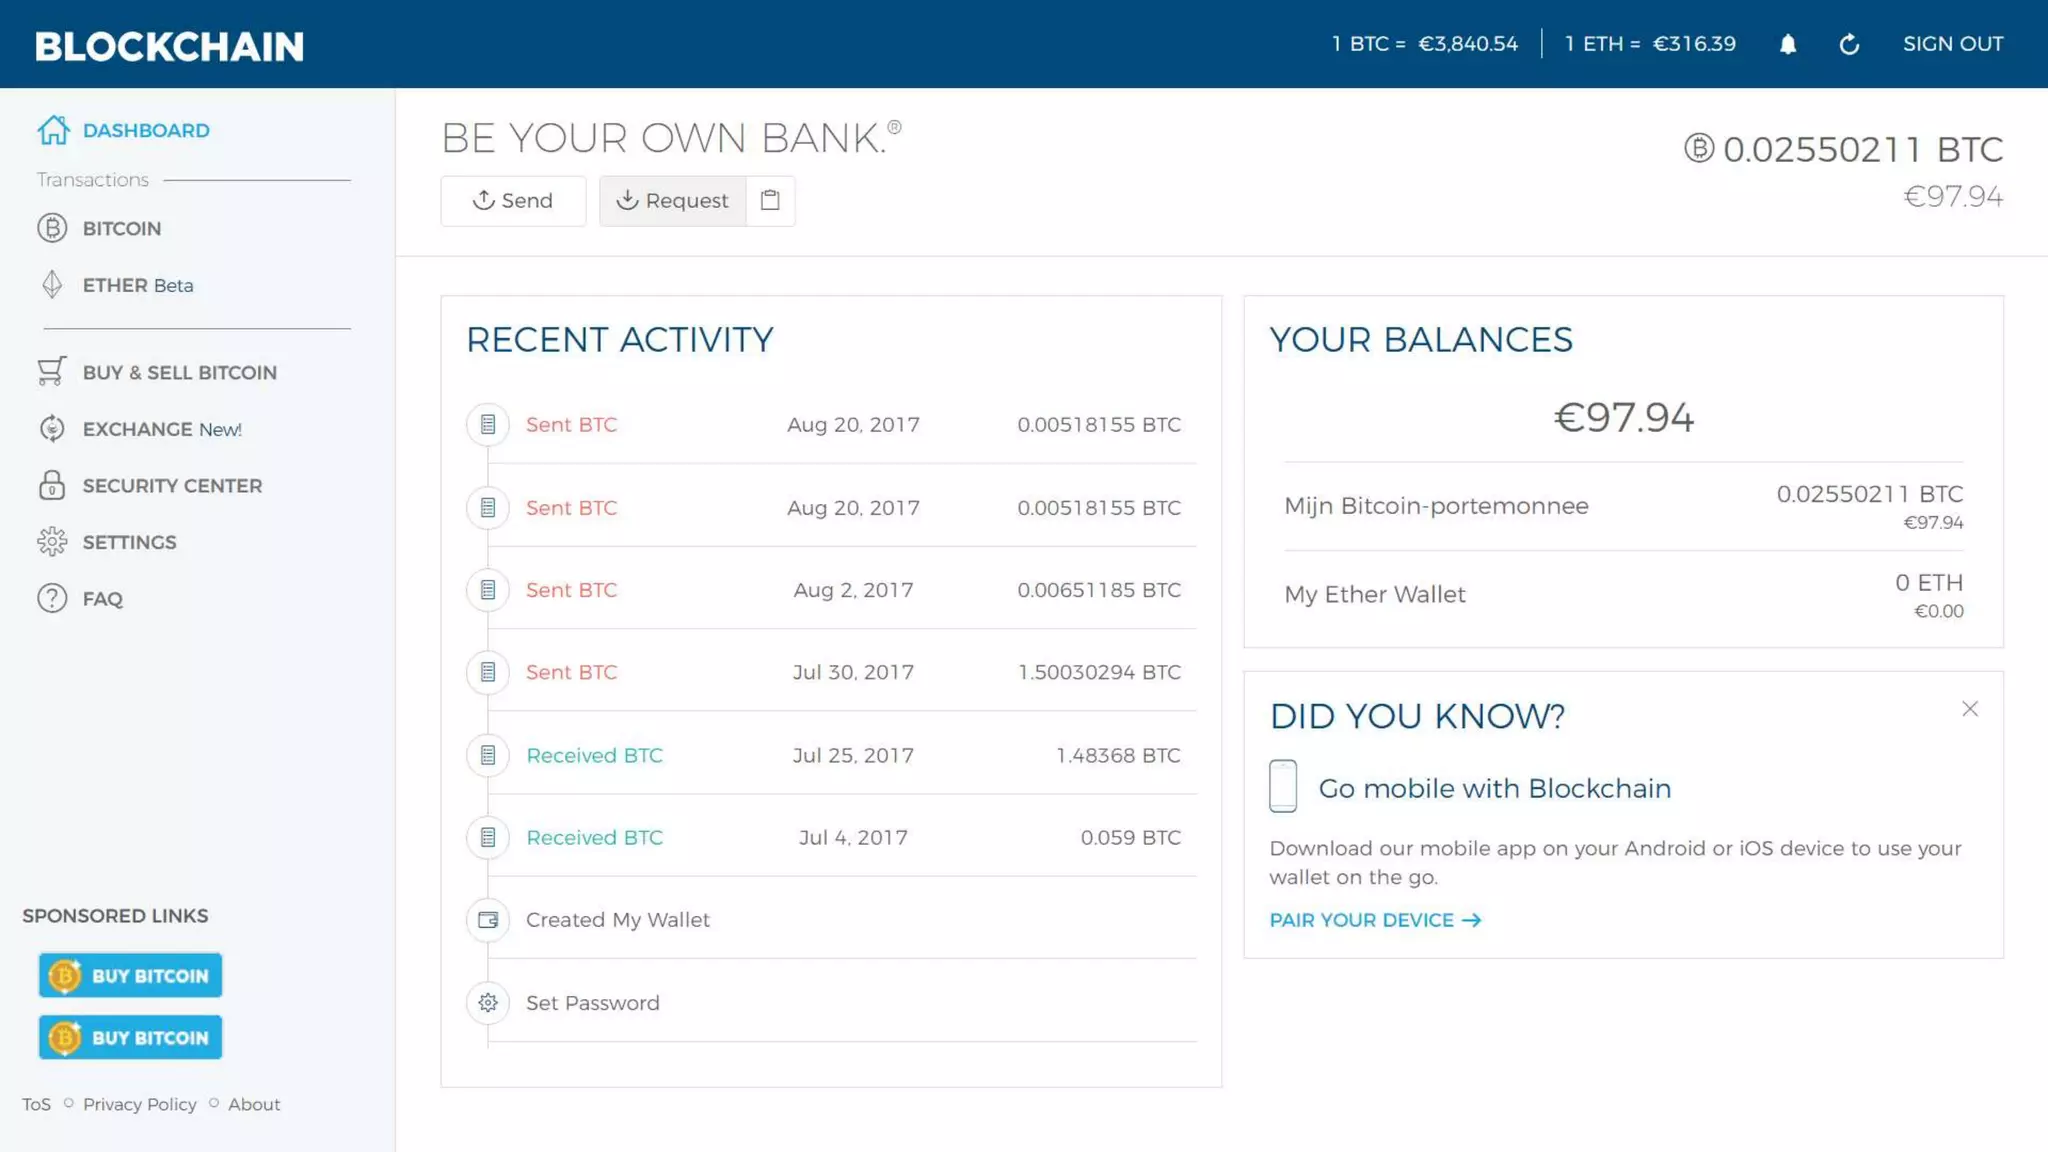Open the Exchange section
This screenshot has height=1152, width=2048.
pyautogui.click(x=161, y=429)
